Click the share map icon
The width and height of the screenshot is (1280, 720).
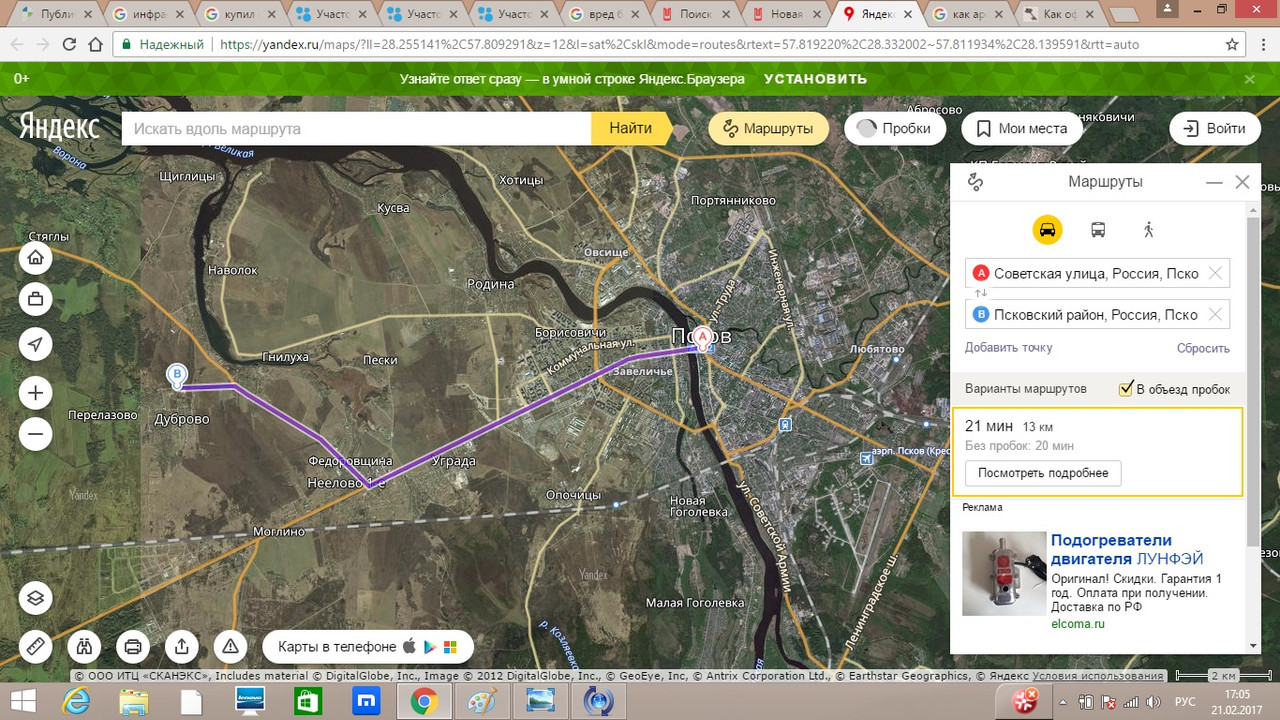click(x=181, y=647)
